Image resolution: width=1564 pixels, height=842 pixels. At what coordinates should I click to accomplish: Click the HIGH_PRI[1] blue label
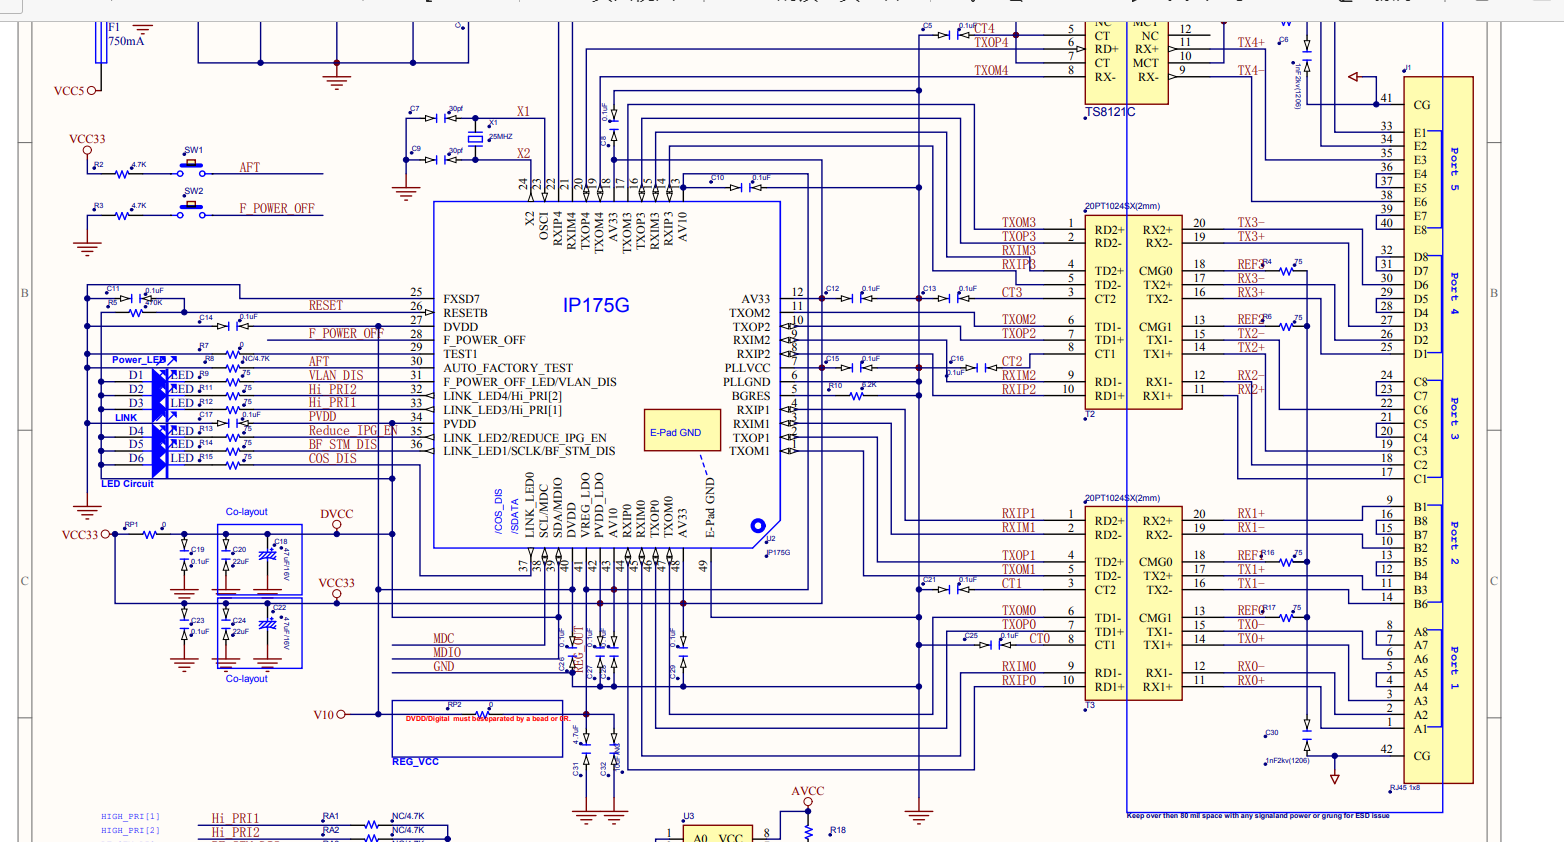(130, 817)
